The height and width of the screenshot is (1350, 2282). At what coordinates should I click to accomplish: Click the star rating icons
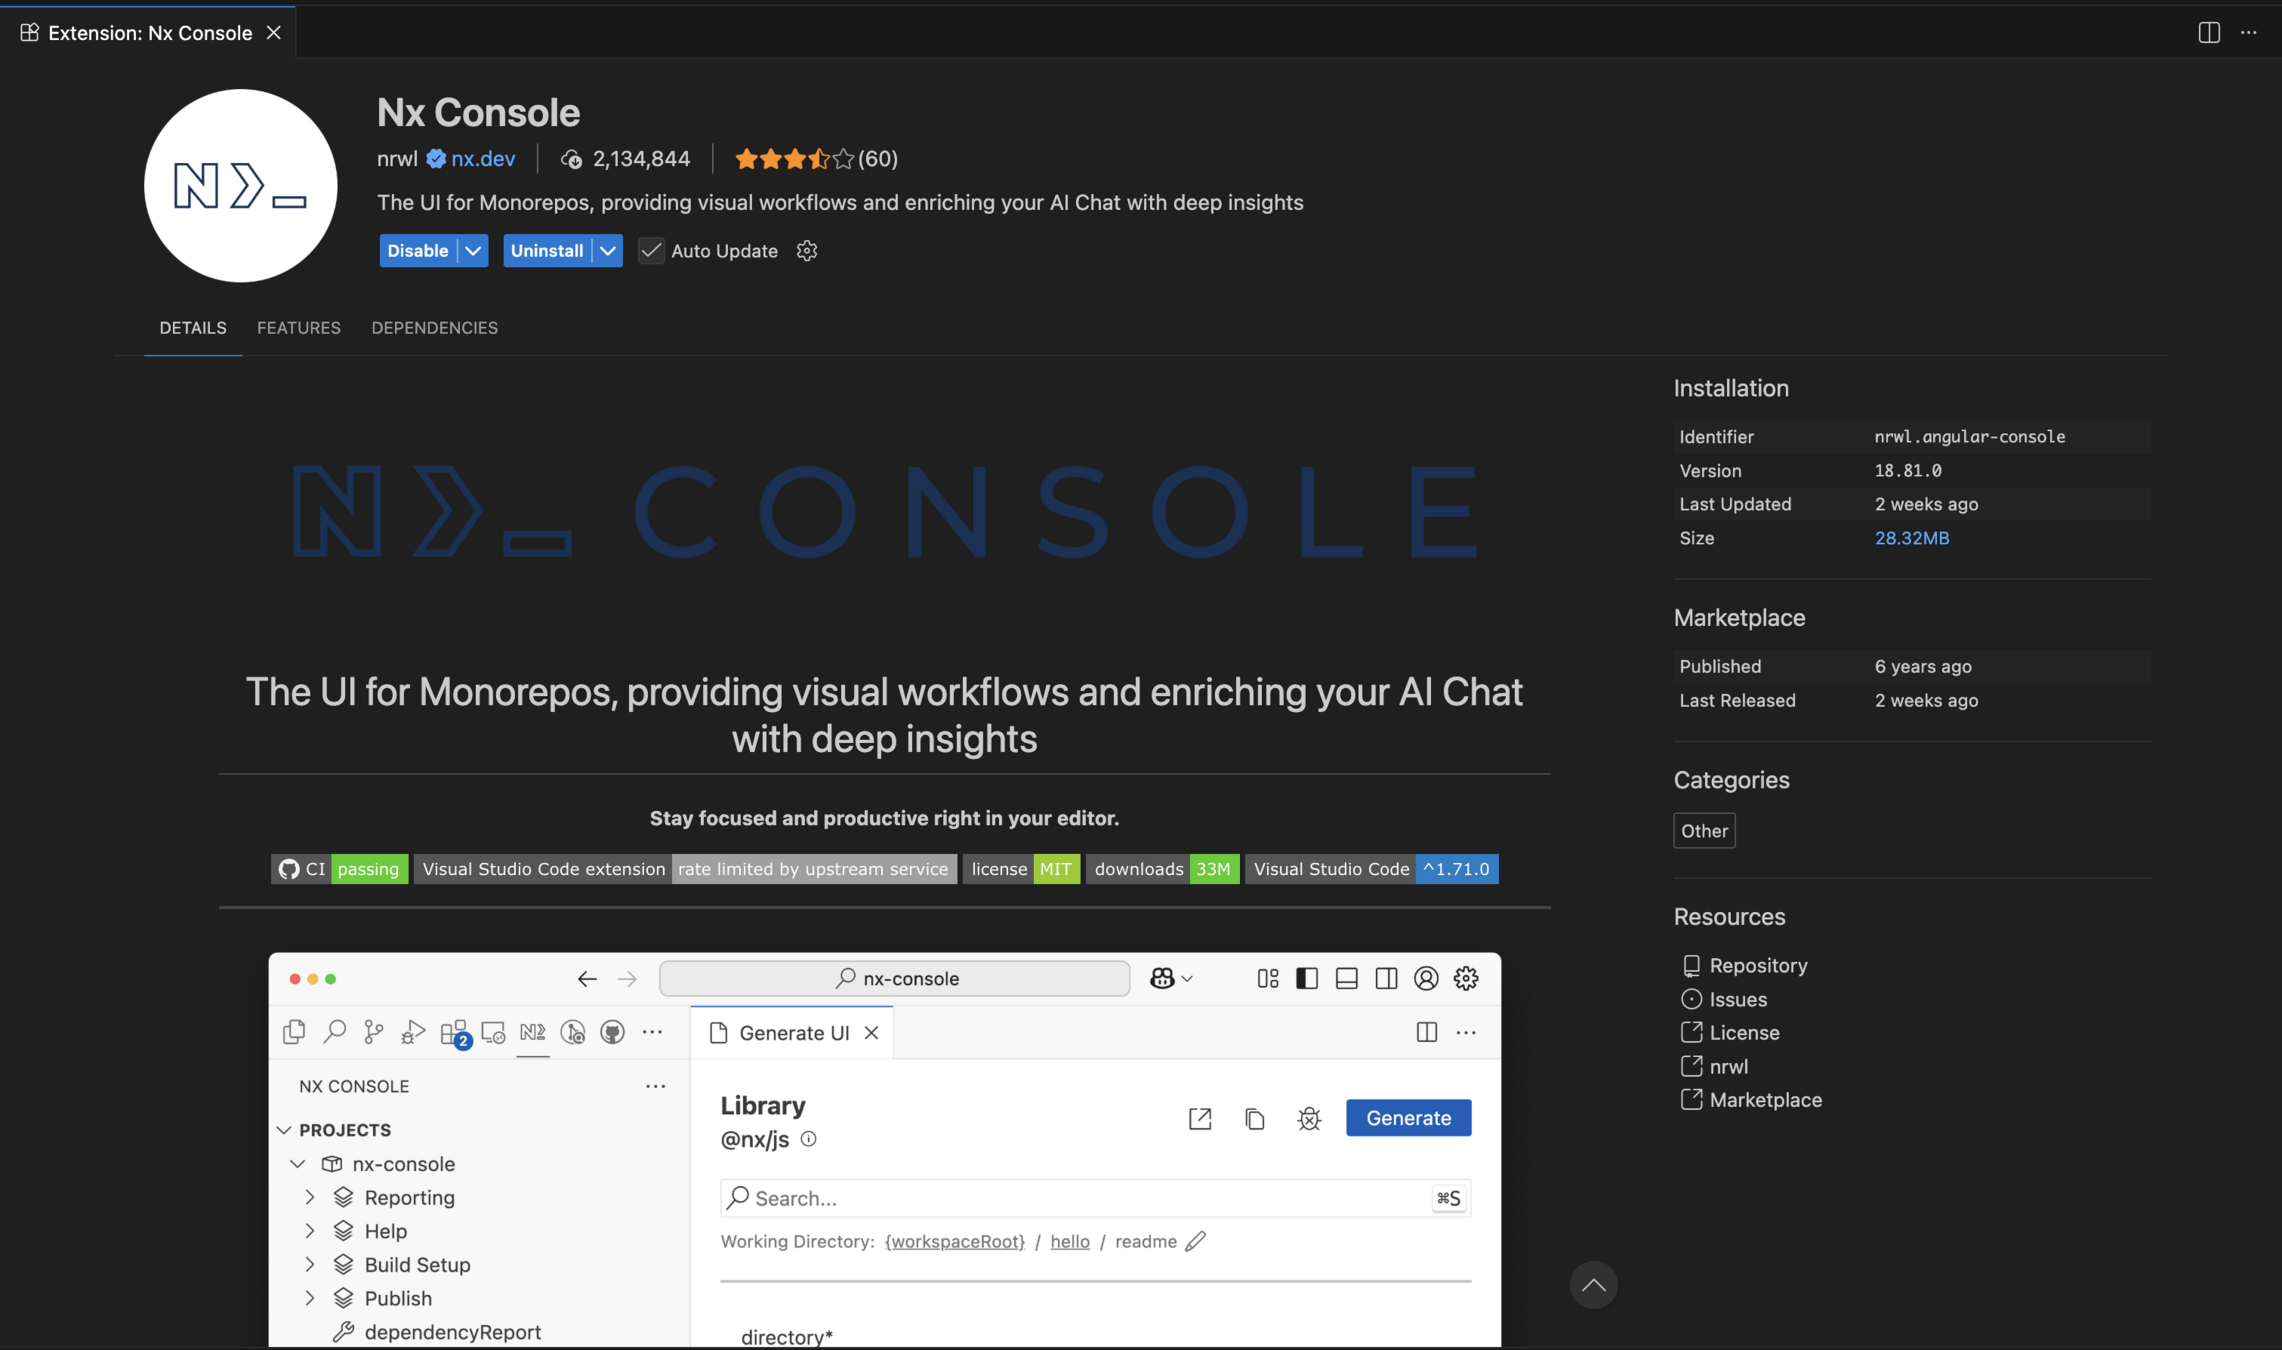coord(793,159)
